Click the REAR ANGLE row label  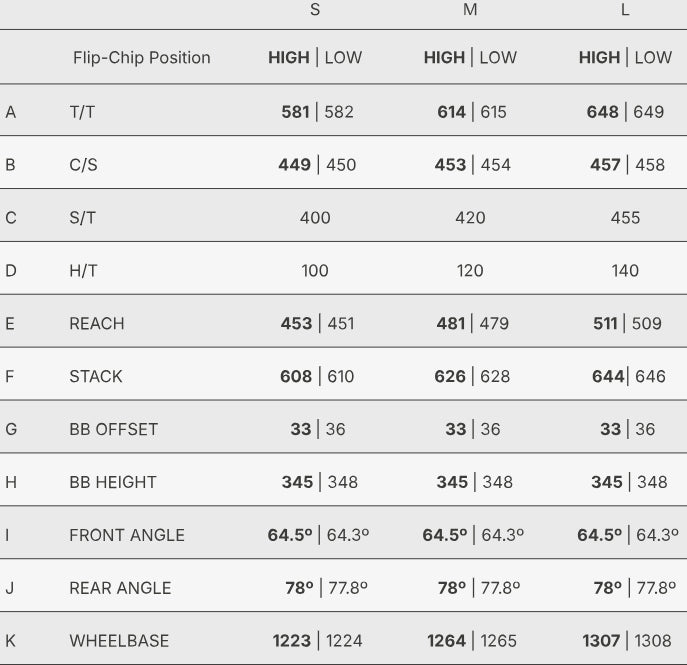(x=120, y=589)
